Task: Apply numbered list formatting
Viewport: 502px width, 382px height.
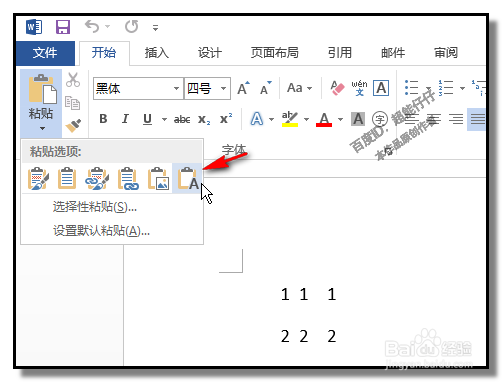Action: [x=446, y=88]
